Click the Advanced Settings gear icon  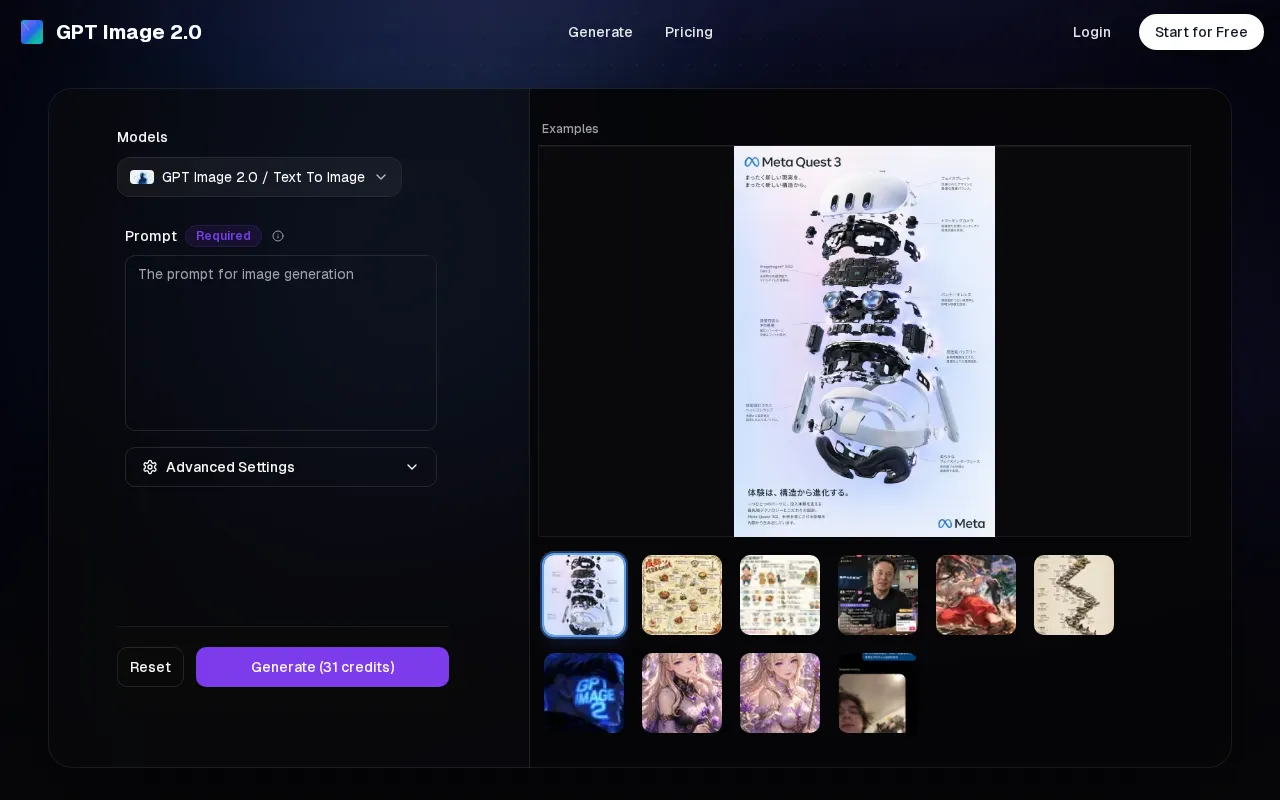150,467
